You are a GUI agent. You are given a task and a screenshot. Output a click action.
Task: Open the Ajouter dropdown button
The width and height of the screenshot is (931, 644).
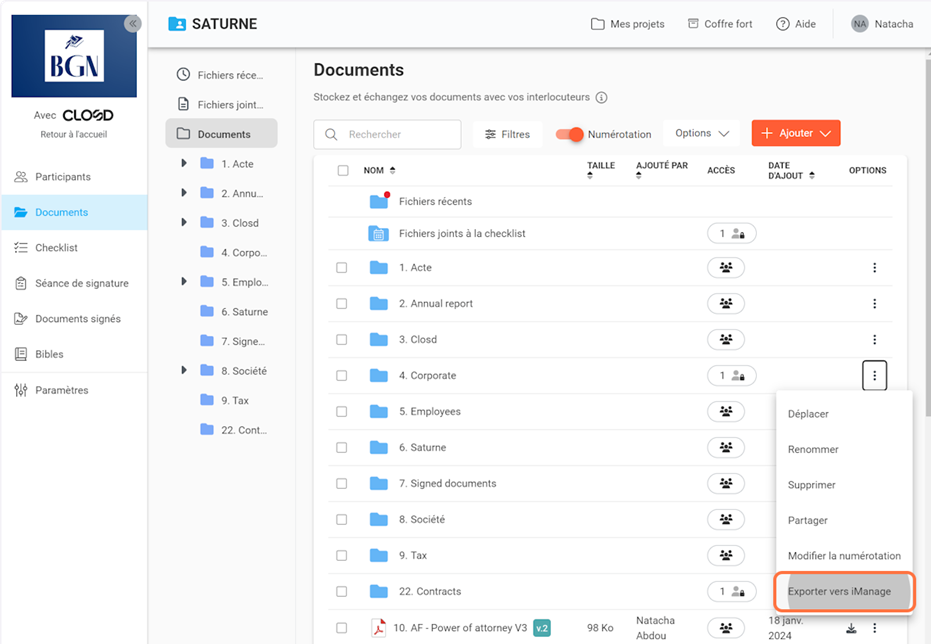pos(795,134)
